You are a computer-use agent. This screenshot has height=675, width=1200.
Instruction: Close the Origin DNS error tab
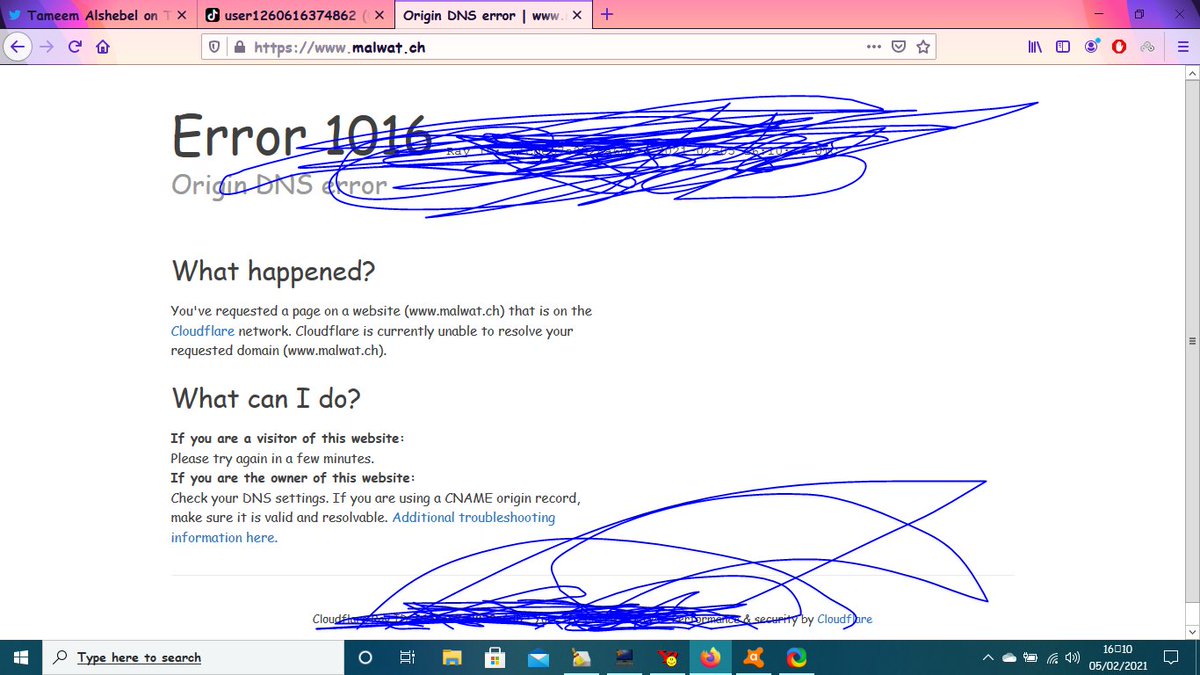point(576,16)
